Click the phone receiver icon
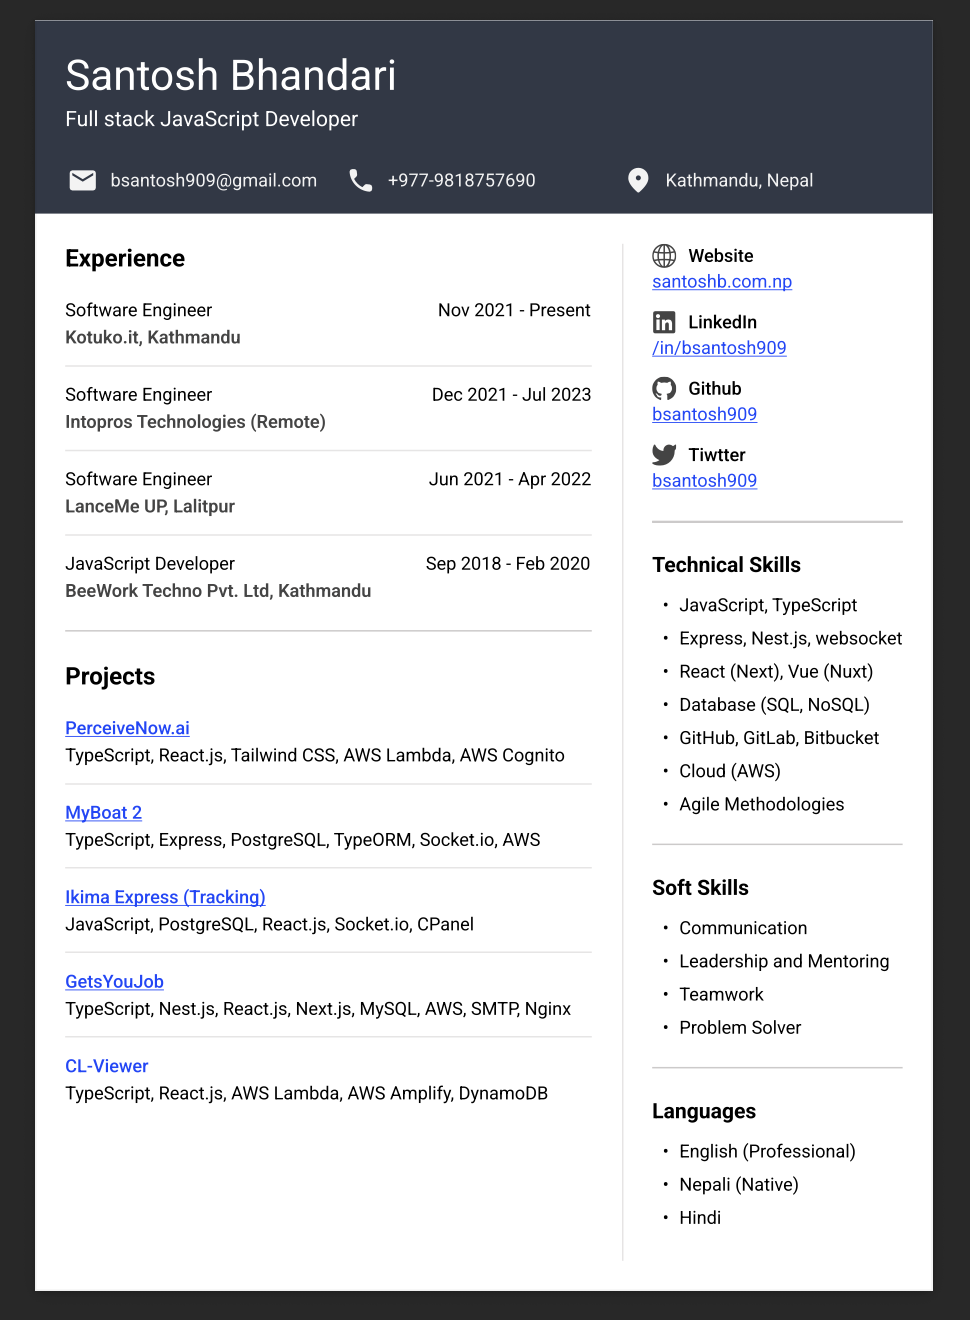 click(x=361, y=180)
